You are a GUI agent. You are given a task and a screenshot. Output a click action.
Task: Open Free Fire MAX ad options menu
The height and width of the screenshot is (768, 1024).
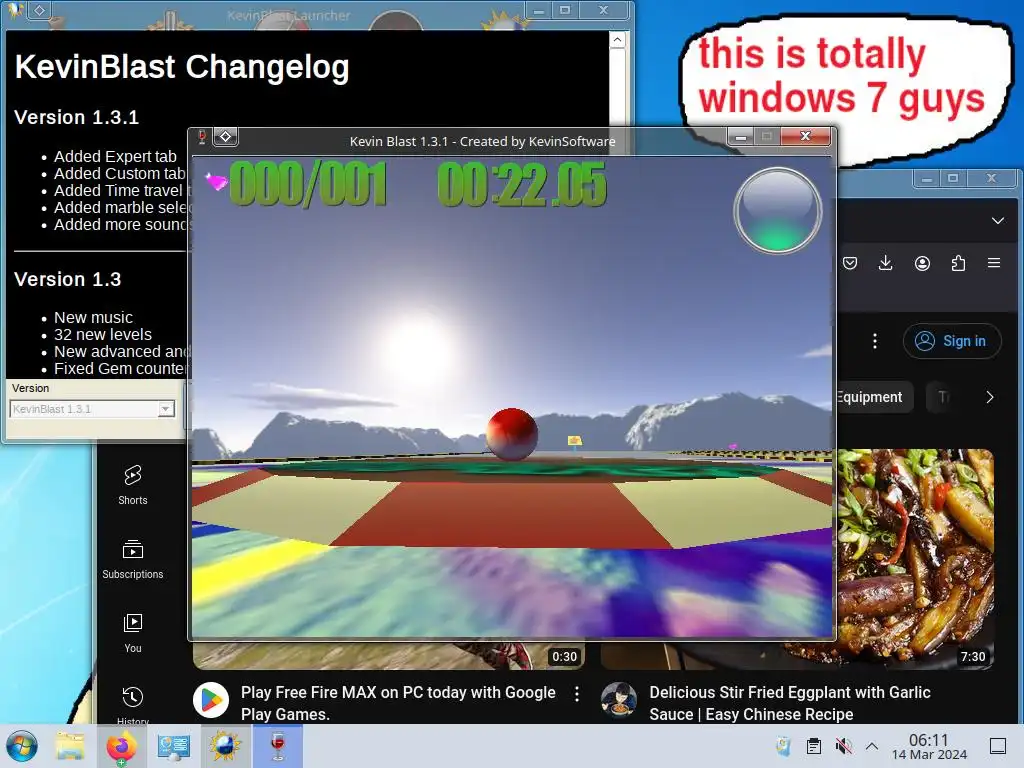point(577,694)
